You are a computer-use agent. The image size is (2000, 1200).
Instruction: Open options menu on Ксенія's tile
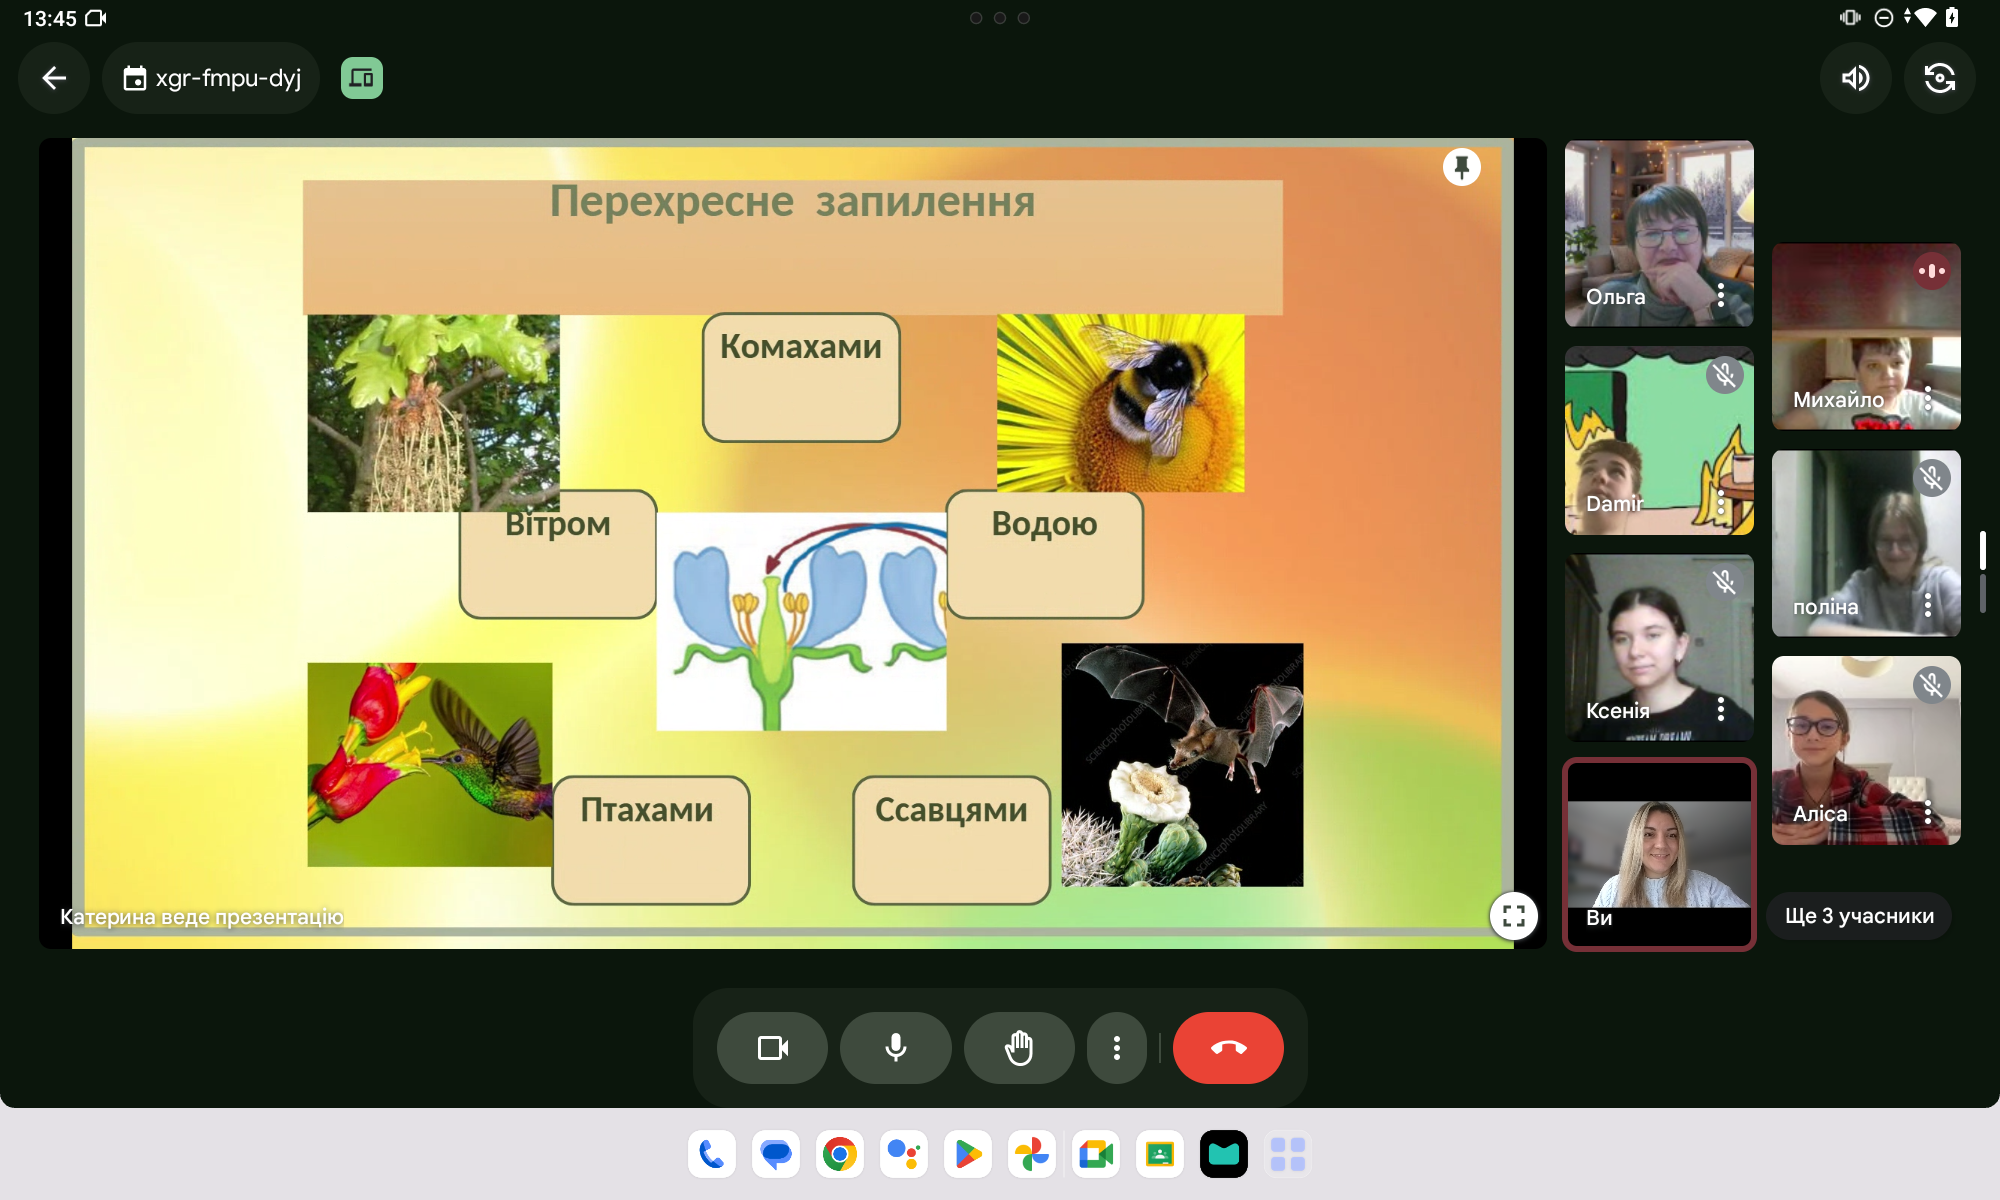1721,709
